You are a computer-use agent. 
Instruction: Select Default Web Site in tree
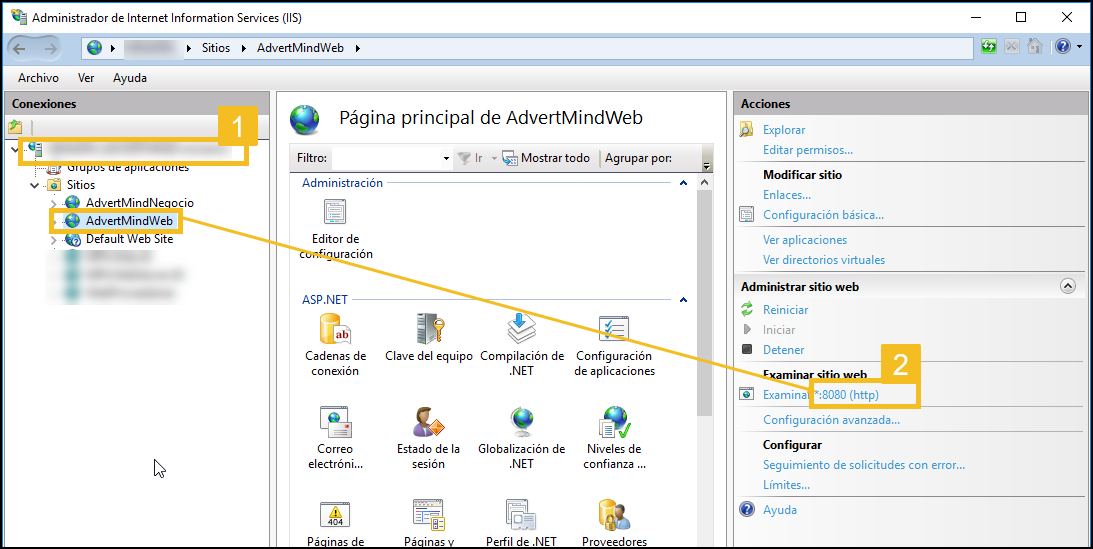pos(129,239)
